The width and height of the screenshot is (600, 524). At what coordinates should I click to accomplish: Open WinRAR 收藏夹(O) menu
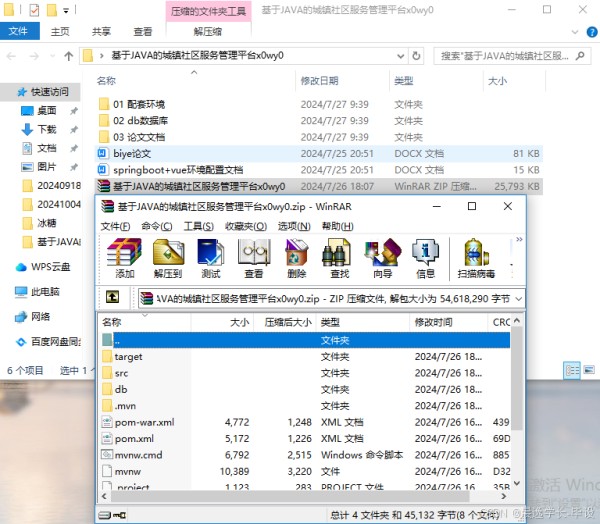coord(246,226)
